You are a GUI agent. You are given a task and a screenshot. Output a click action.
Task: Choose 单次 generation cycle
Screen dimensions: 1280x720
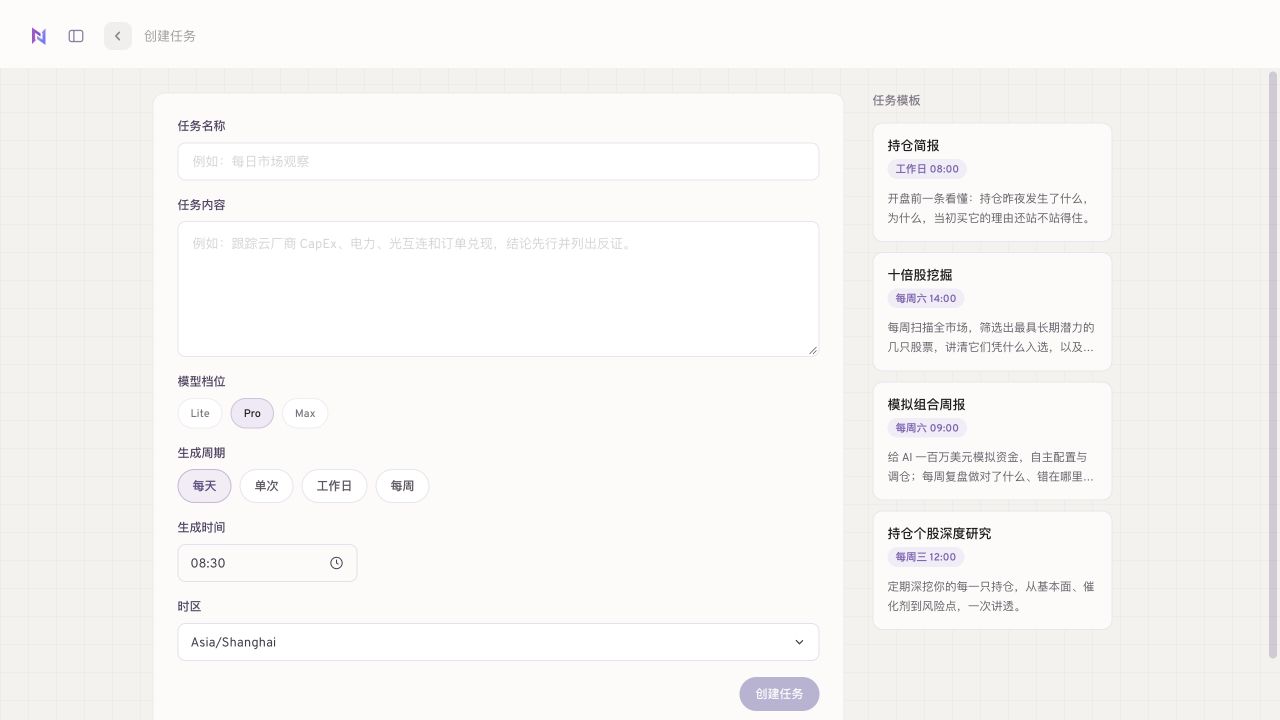pyautogui.click(x=266, y=486)
